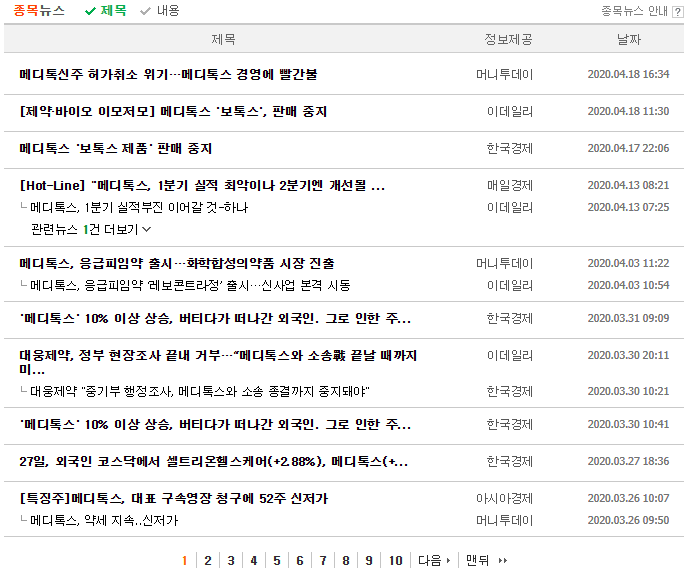The width and height of the screenshot is (686, 570).
Task: Open article 27일, 외국인 코스닥에서 셀트리온헬스케어
Action: point(214,462)
